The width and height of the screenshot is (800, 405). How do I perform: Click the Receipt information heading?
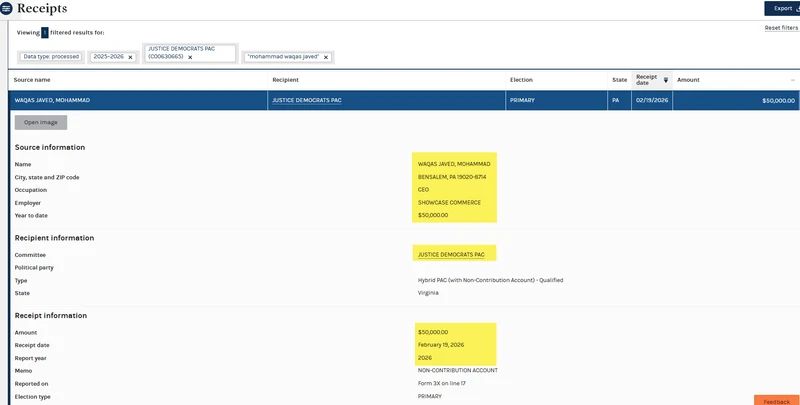[x=51, y=315]
